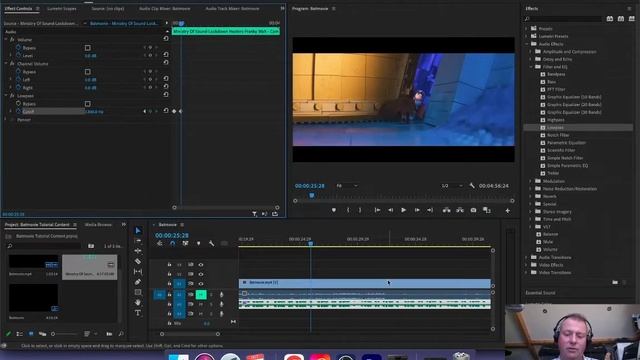The width and height of the screenshot is (640, 360).
Task: Expand the Amplitude and Compression folder
Action: [x=531, y=52]
